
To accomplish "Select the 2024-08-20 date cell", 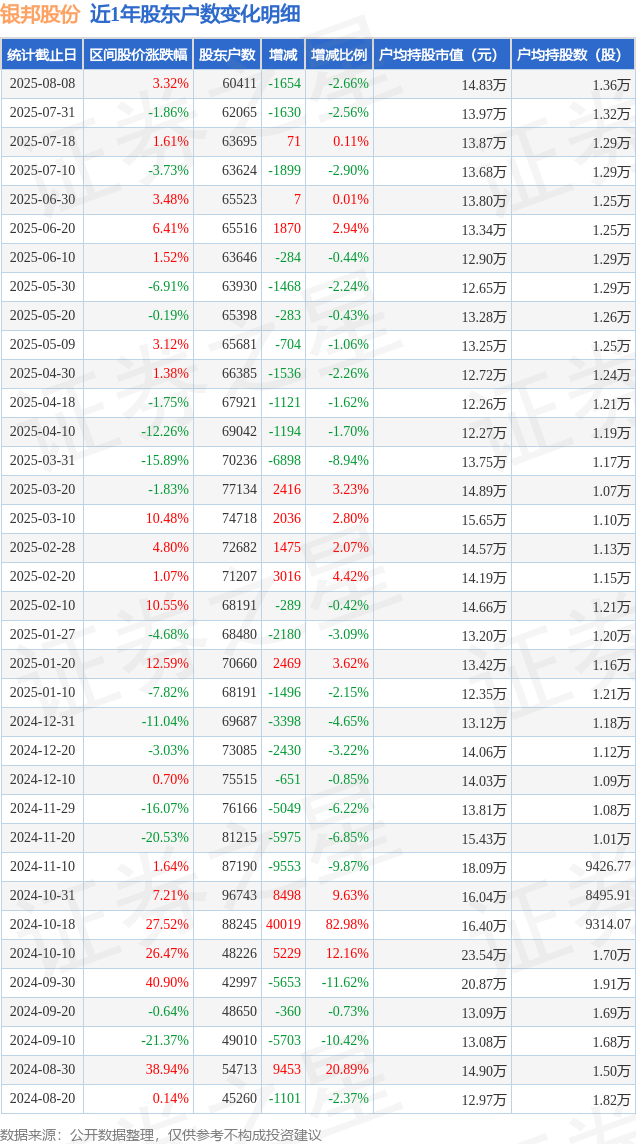I will (x=42, y=1098).
